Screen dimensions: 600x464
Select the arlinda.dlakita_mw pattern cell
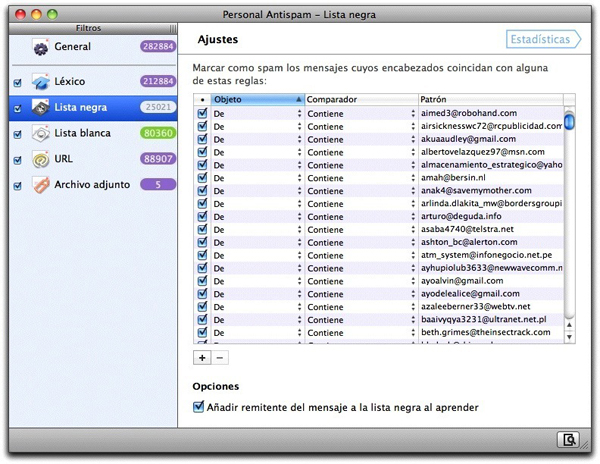pos(491,204)
